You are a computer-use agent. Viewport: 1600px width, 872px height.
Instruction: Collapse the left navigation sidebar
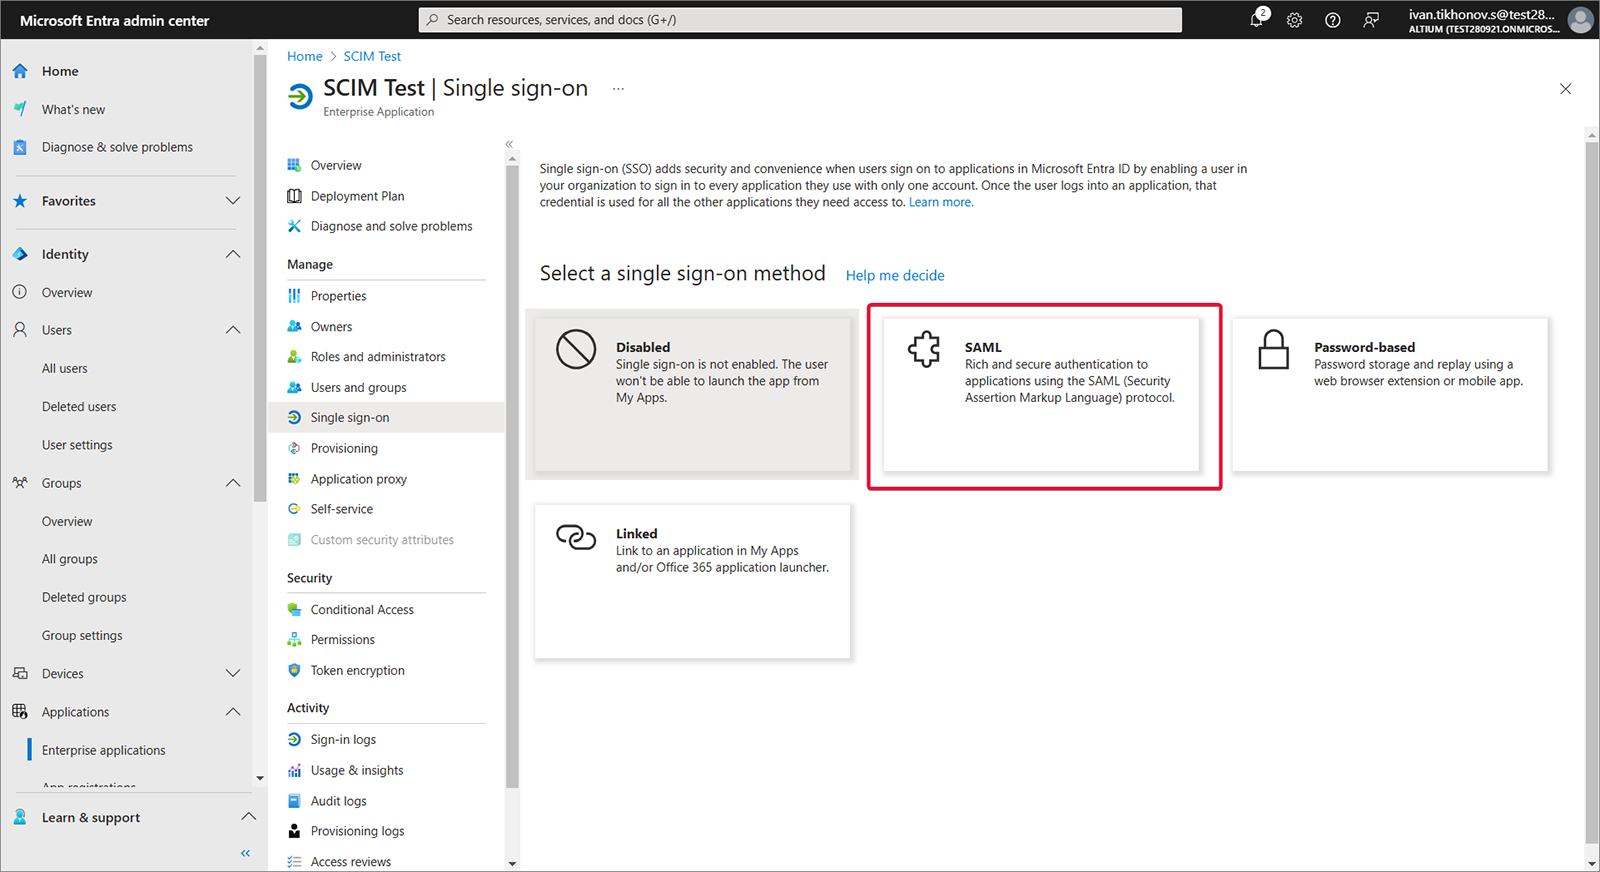[245, 853]
